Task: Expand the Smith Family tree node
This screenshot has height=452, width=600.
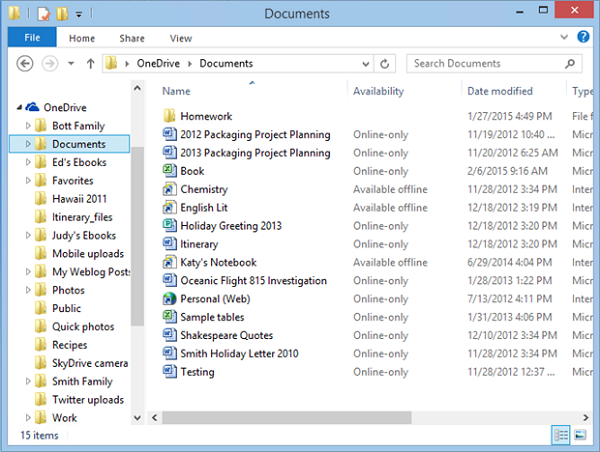Action: tap(28, 381)
